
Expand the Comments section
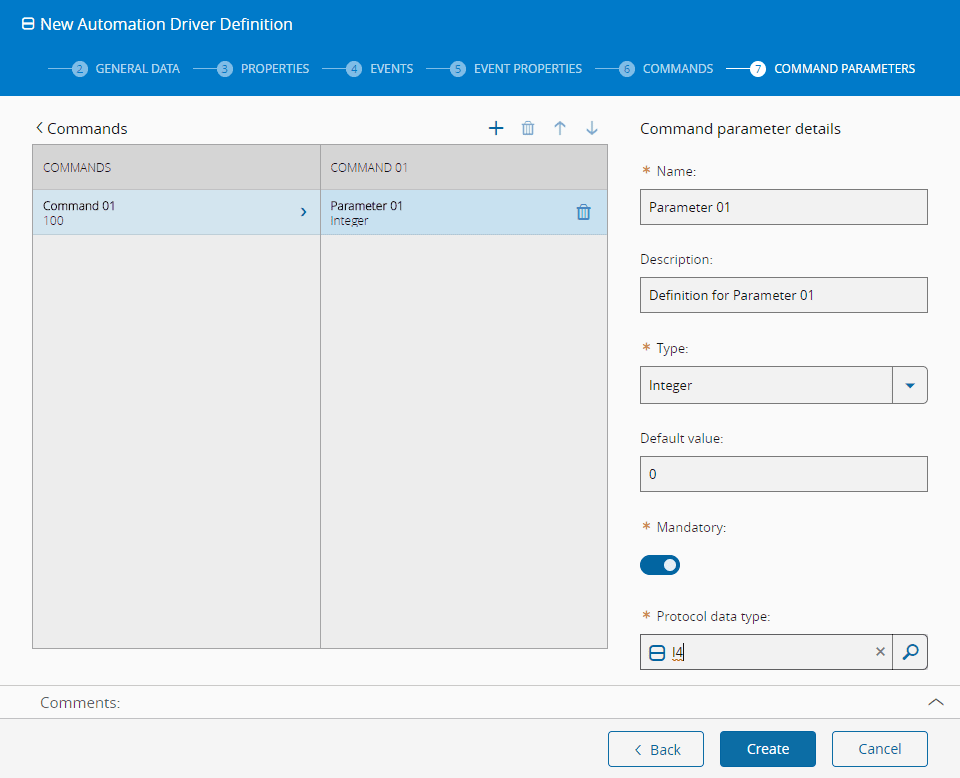click(x=935, y=702)
